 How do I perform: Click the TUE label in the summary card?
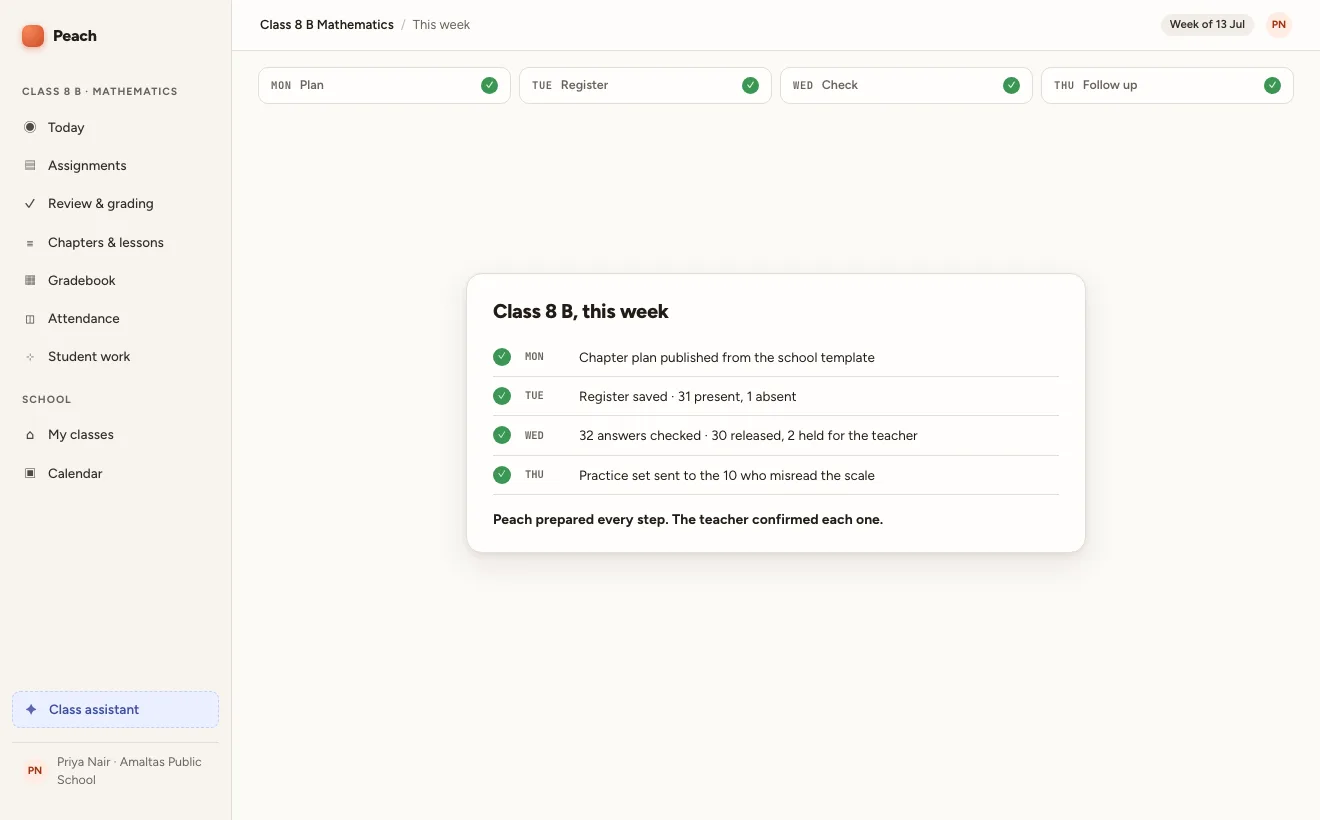coord(534,396)
